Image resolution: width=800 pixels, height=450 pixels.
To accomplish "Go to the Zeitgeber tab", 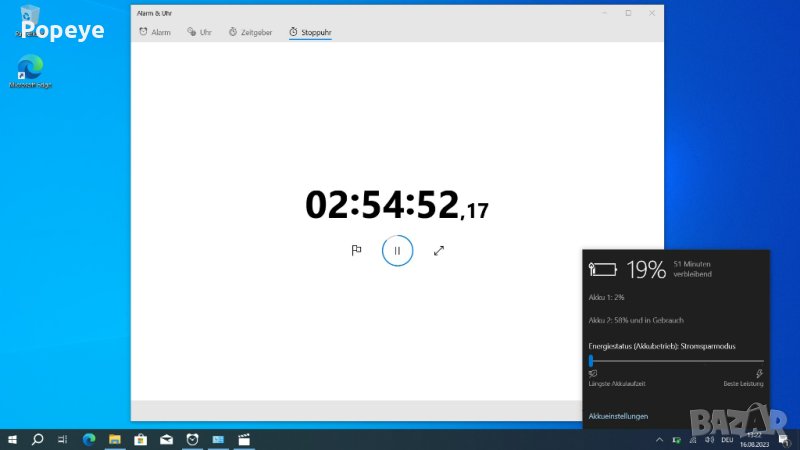I will (x=250, y=32).
